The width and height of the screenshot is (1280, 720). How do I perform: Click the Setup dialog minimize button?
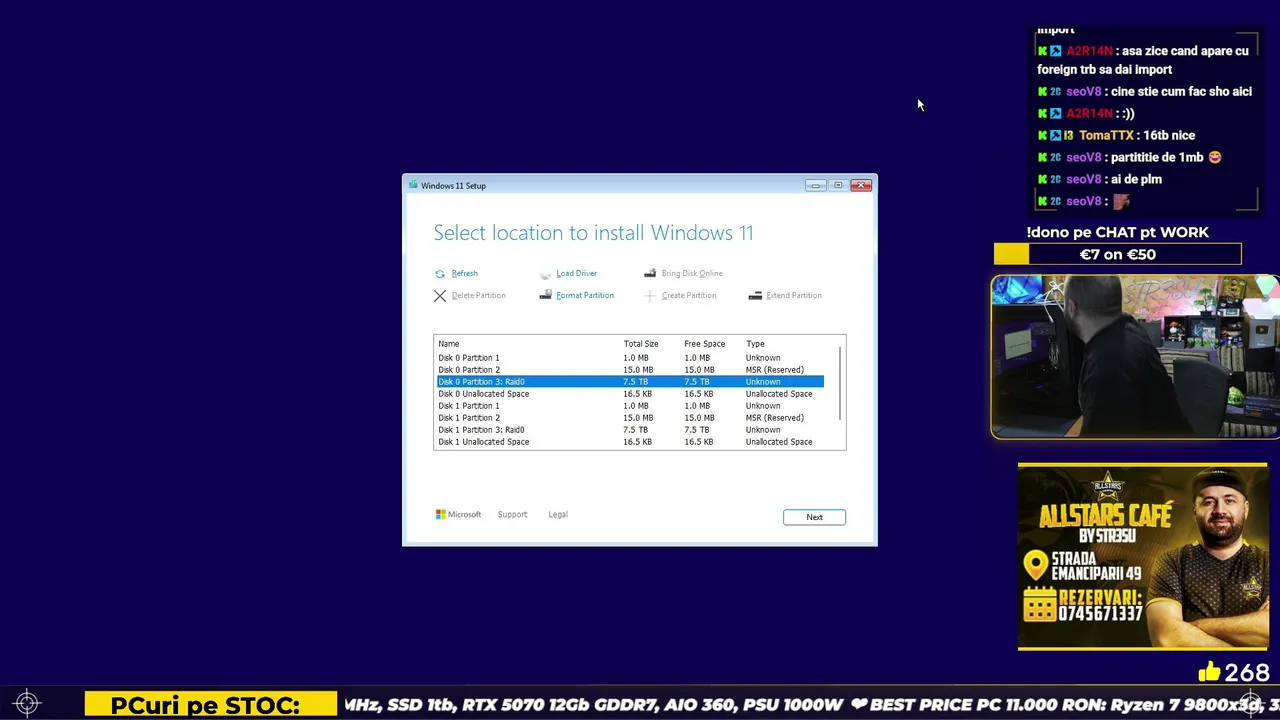816,185
